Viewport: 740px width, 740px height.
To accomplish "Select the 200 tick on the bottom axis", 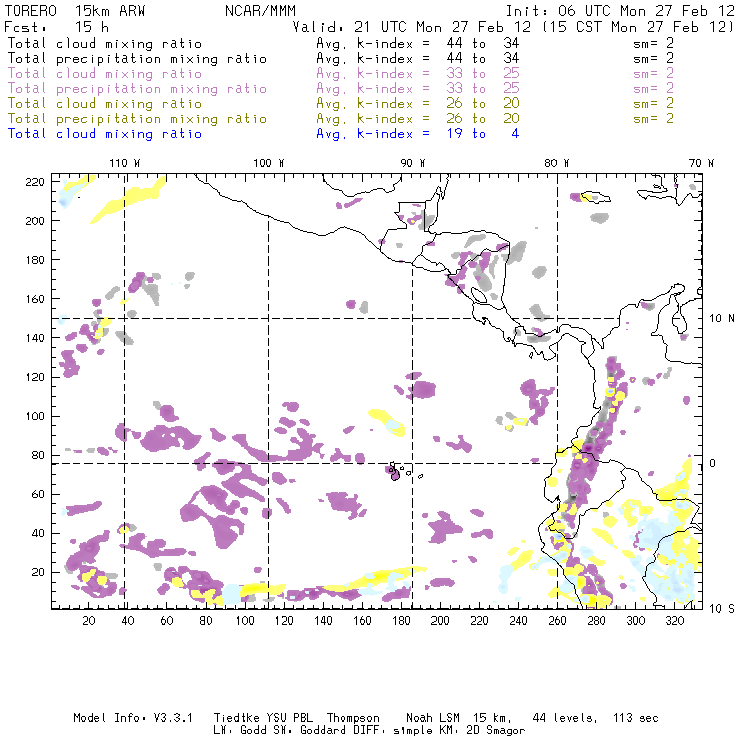I will coord(440,621).
